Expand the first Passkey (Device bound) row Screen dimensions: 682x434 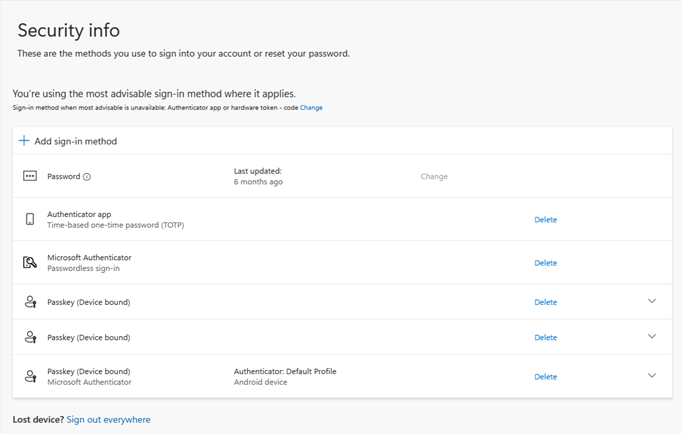pyautogui.click(x=652, y=301)
